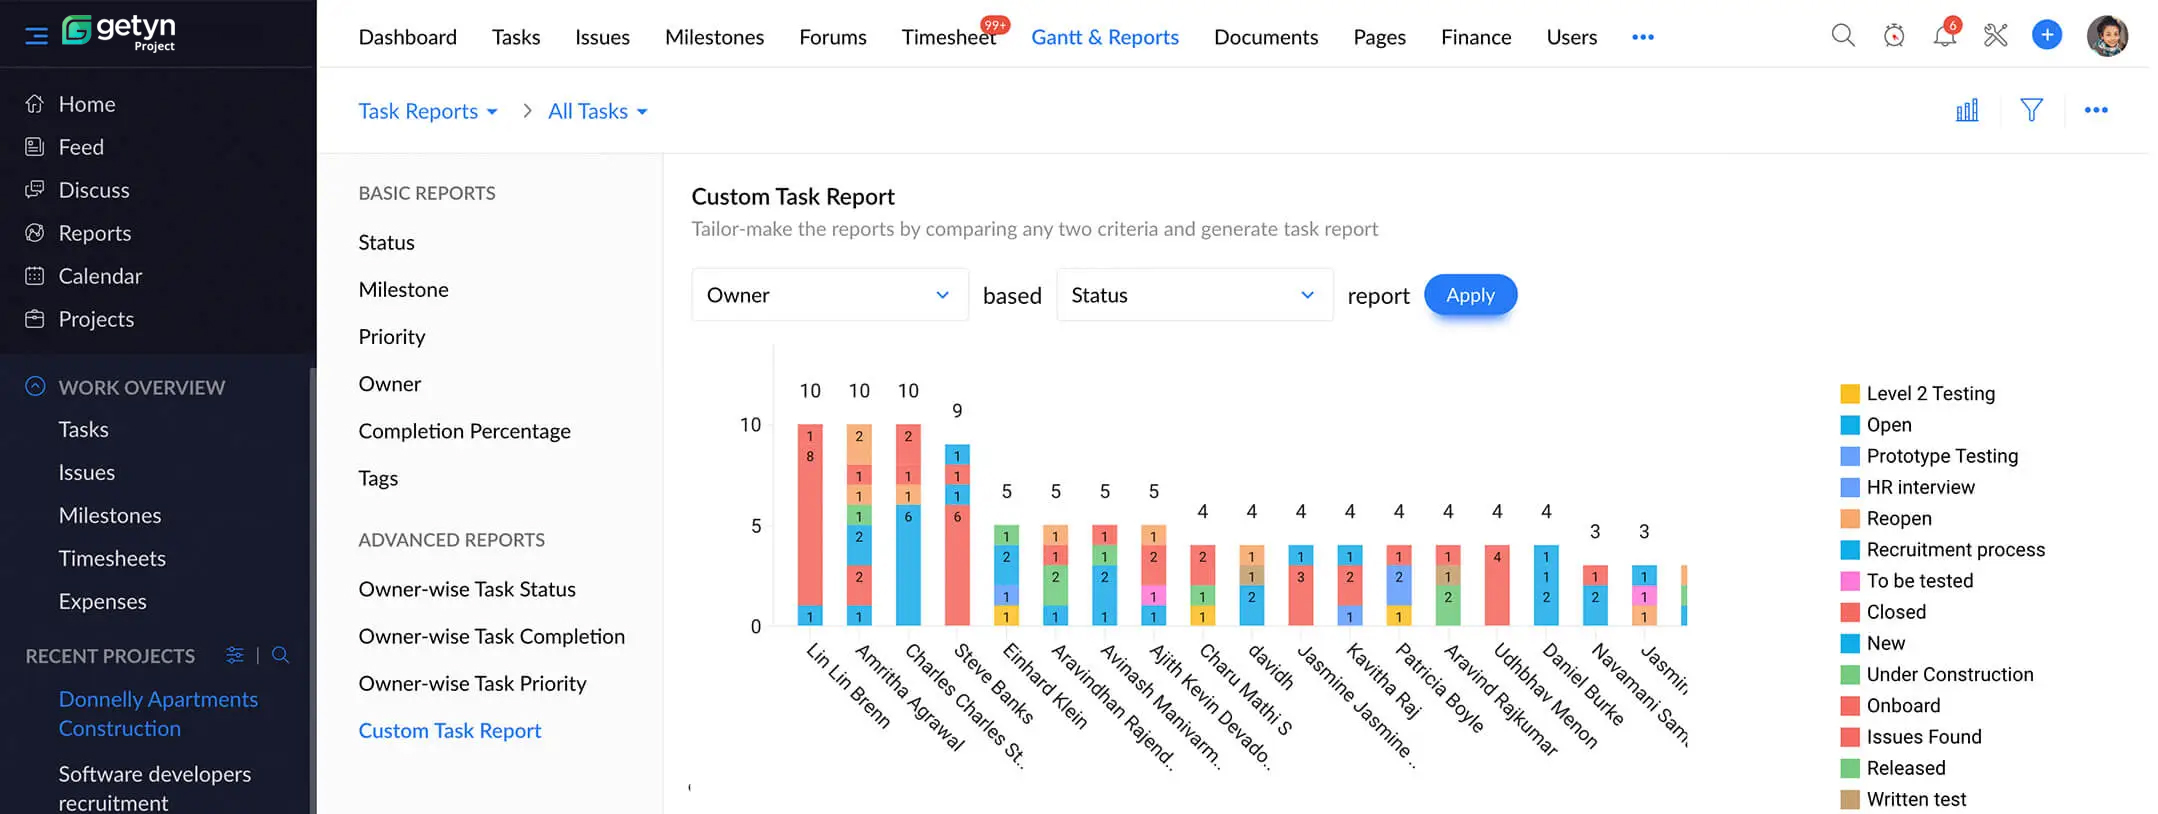This screenshot has height=814, width=2158.
Task: Switch to the Milestones tab
Action: tap(714, 37)
